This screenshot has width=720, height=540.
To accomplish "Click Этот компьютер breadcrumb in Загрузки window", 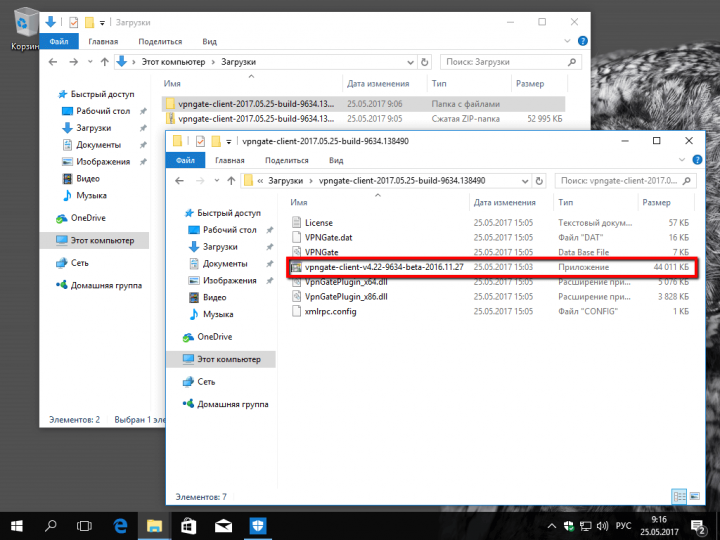I will [173, 62].
